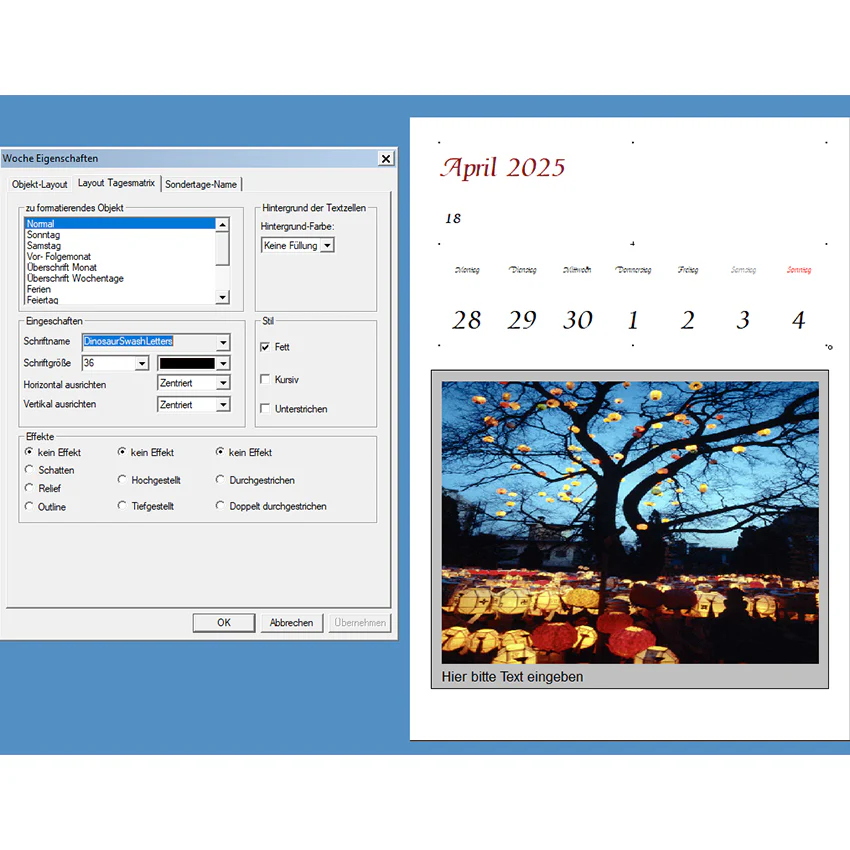Select the Durchgestrichen radio button

pyautogui.click(x=220, y=479)
